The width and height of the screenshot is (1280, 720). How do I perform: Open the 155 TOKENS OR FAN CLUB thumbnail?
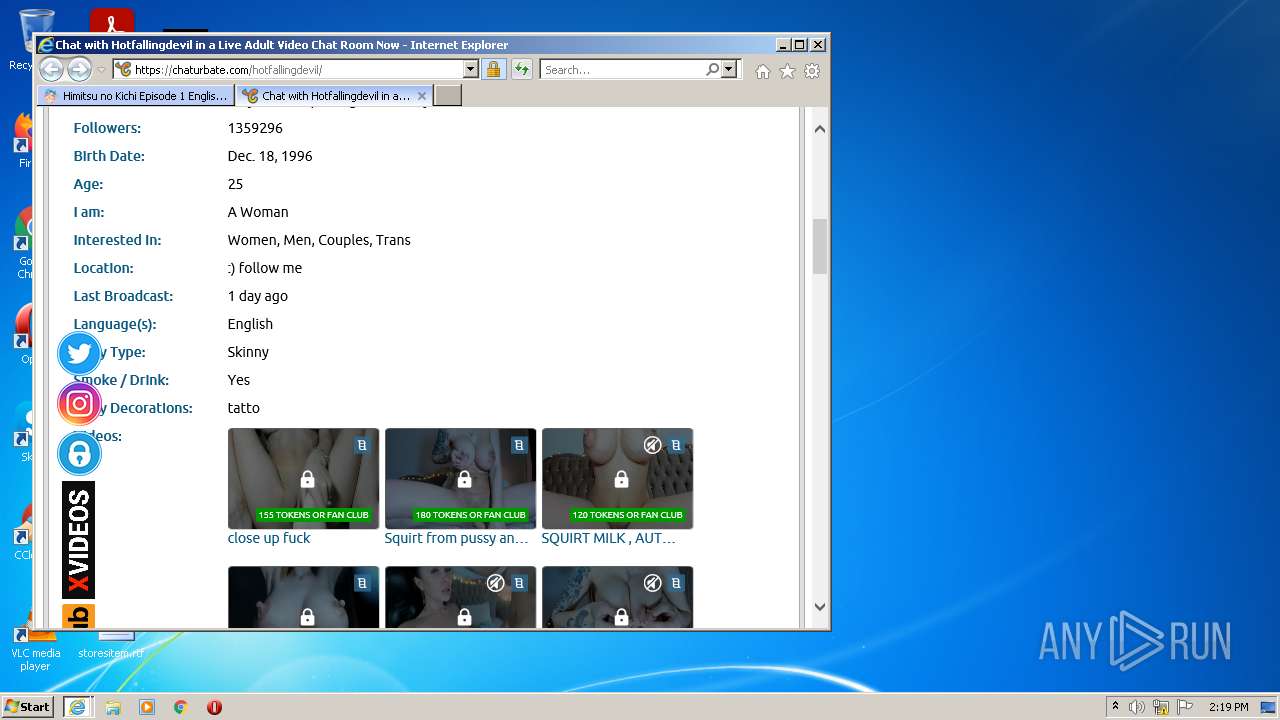(x=303, y=478)
